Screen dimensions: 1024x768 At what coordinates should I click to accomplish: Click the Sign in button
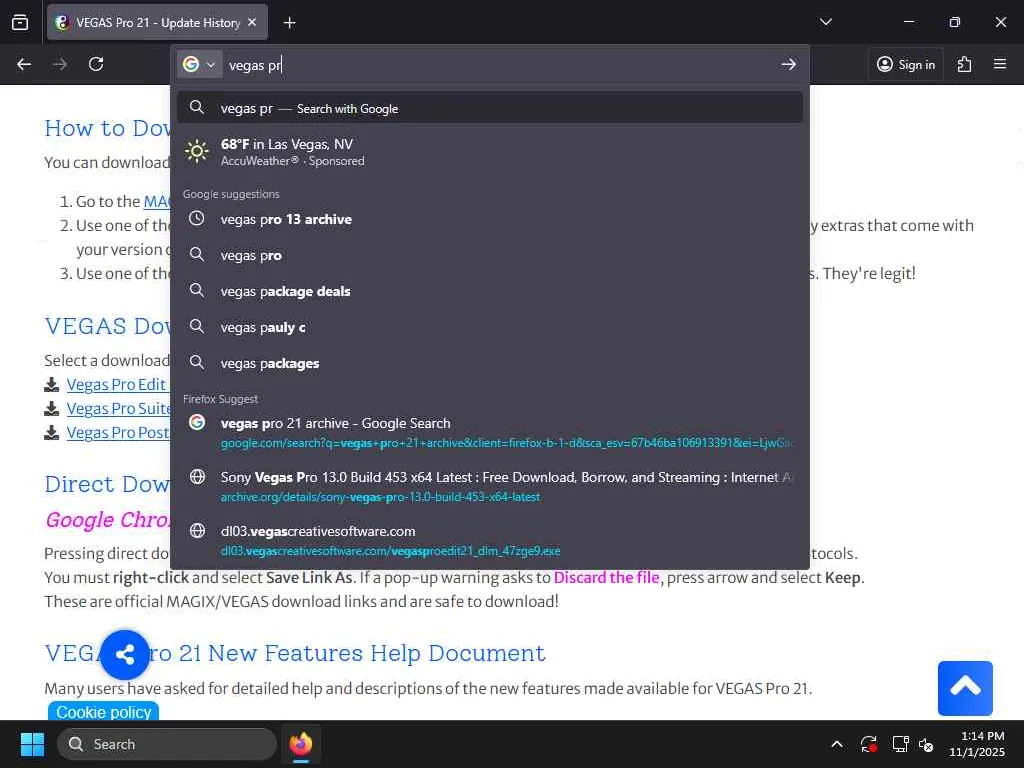pos(906,64)
